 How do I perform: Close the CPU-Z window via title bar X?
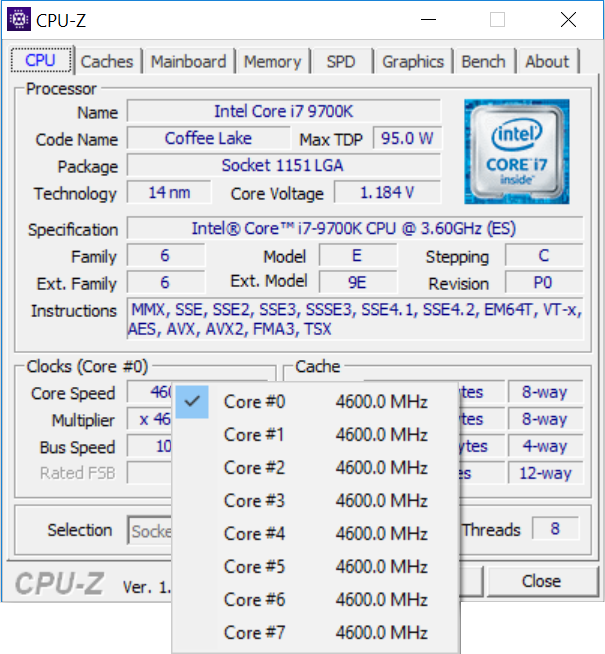568,19
